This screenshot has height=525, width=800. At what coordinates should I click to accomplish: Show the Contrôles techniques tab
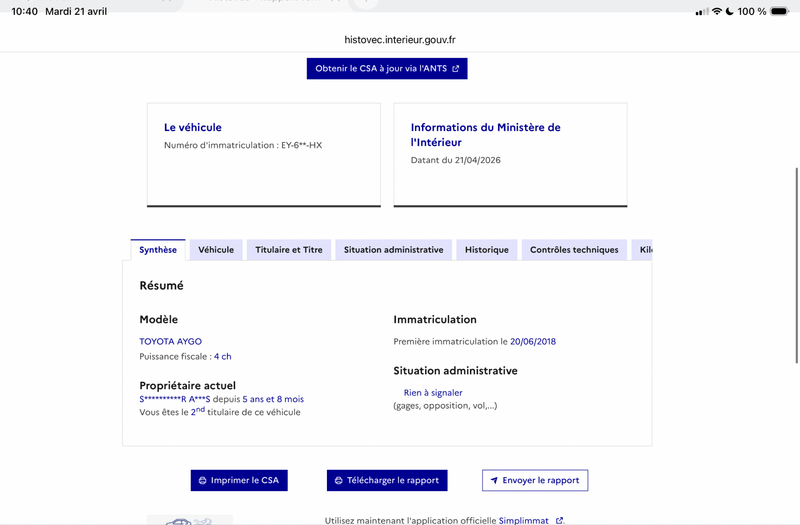tap(574, 250)
